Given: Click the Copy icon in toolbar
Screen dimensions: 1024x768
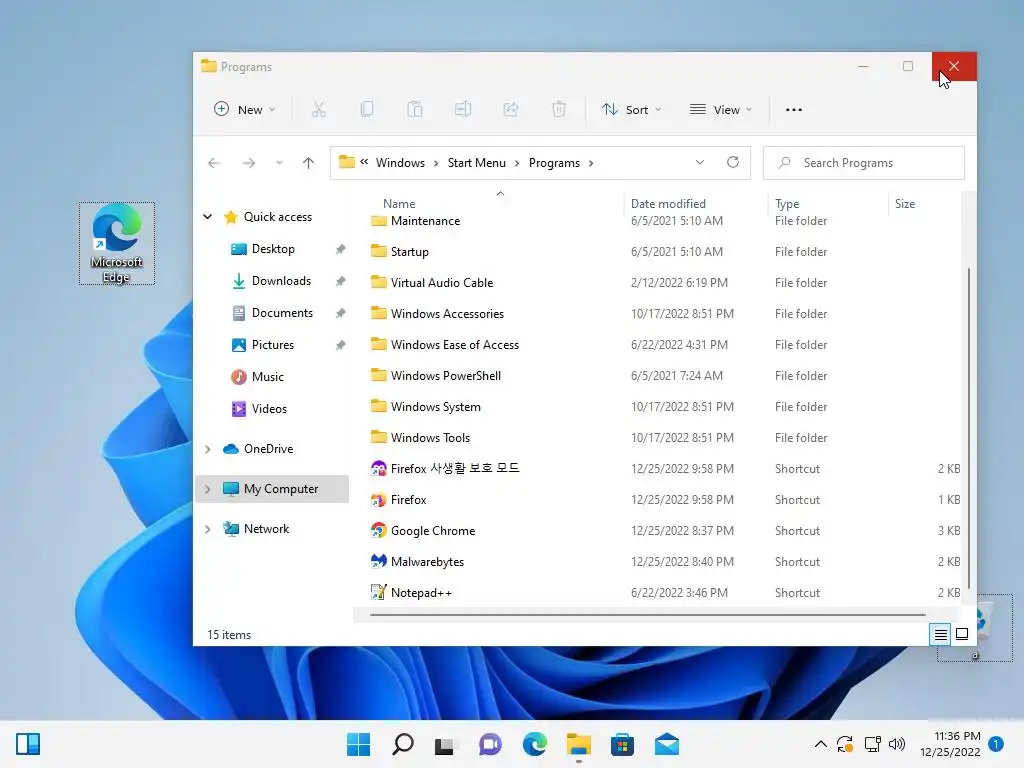Looking at the screenshot, I should (367, 109).
